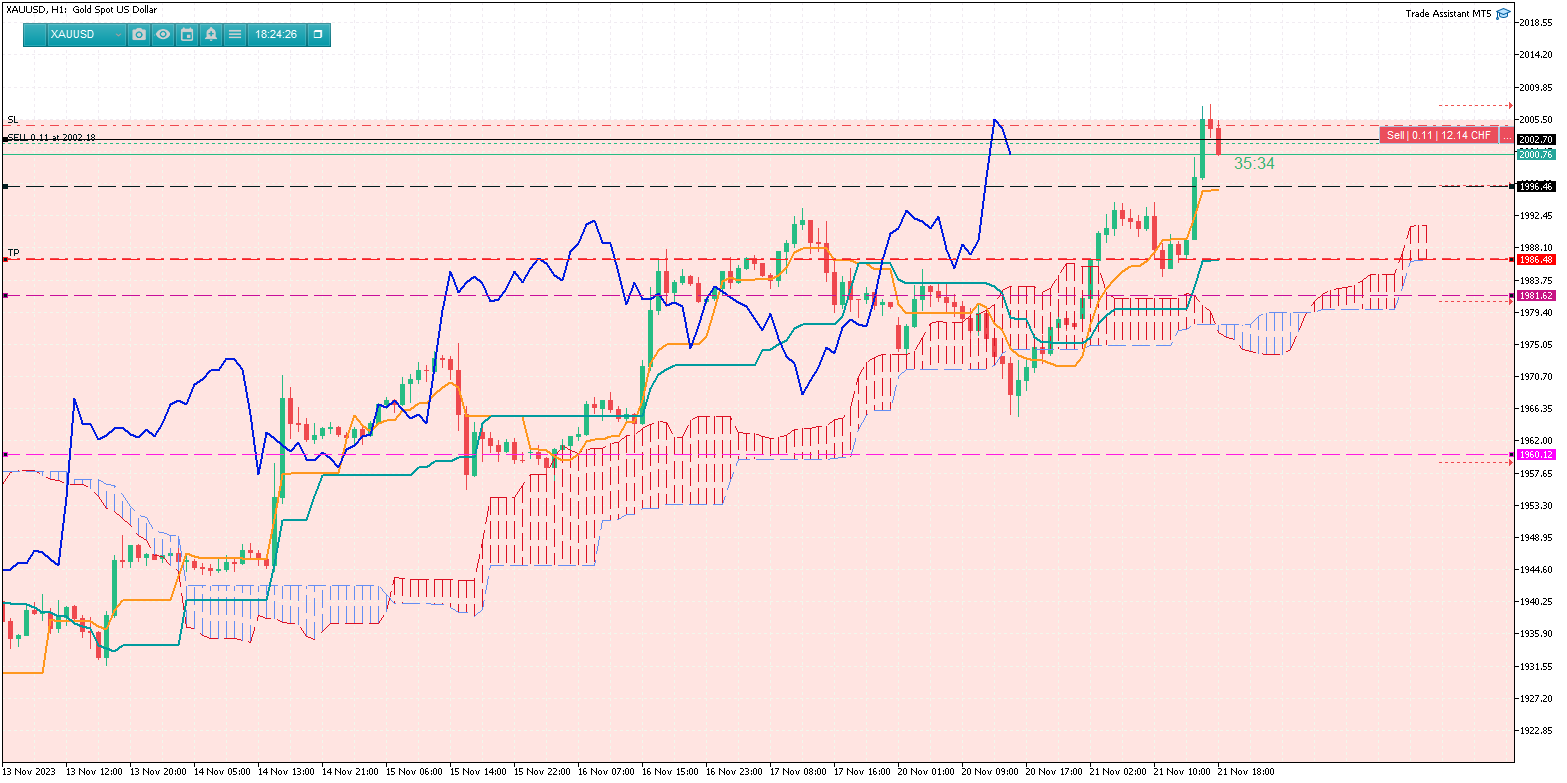This screenshot has width=1567, height=783.
Task: Grab the red TP line's left anchor handle
Action: click(x=5, y=259)
